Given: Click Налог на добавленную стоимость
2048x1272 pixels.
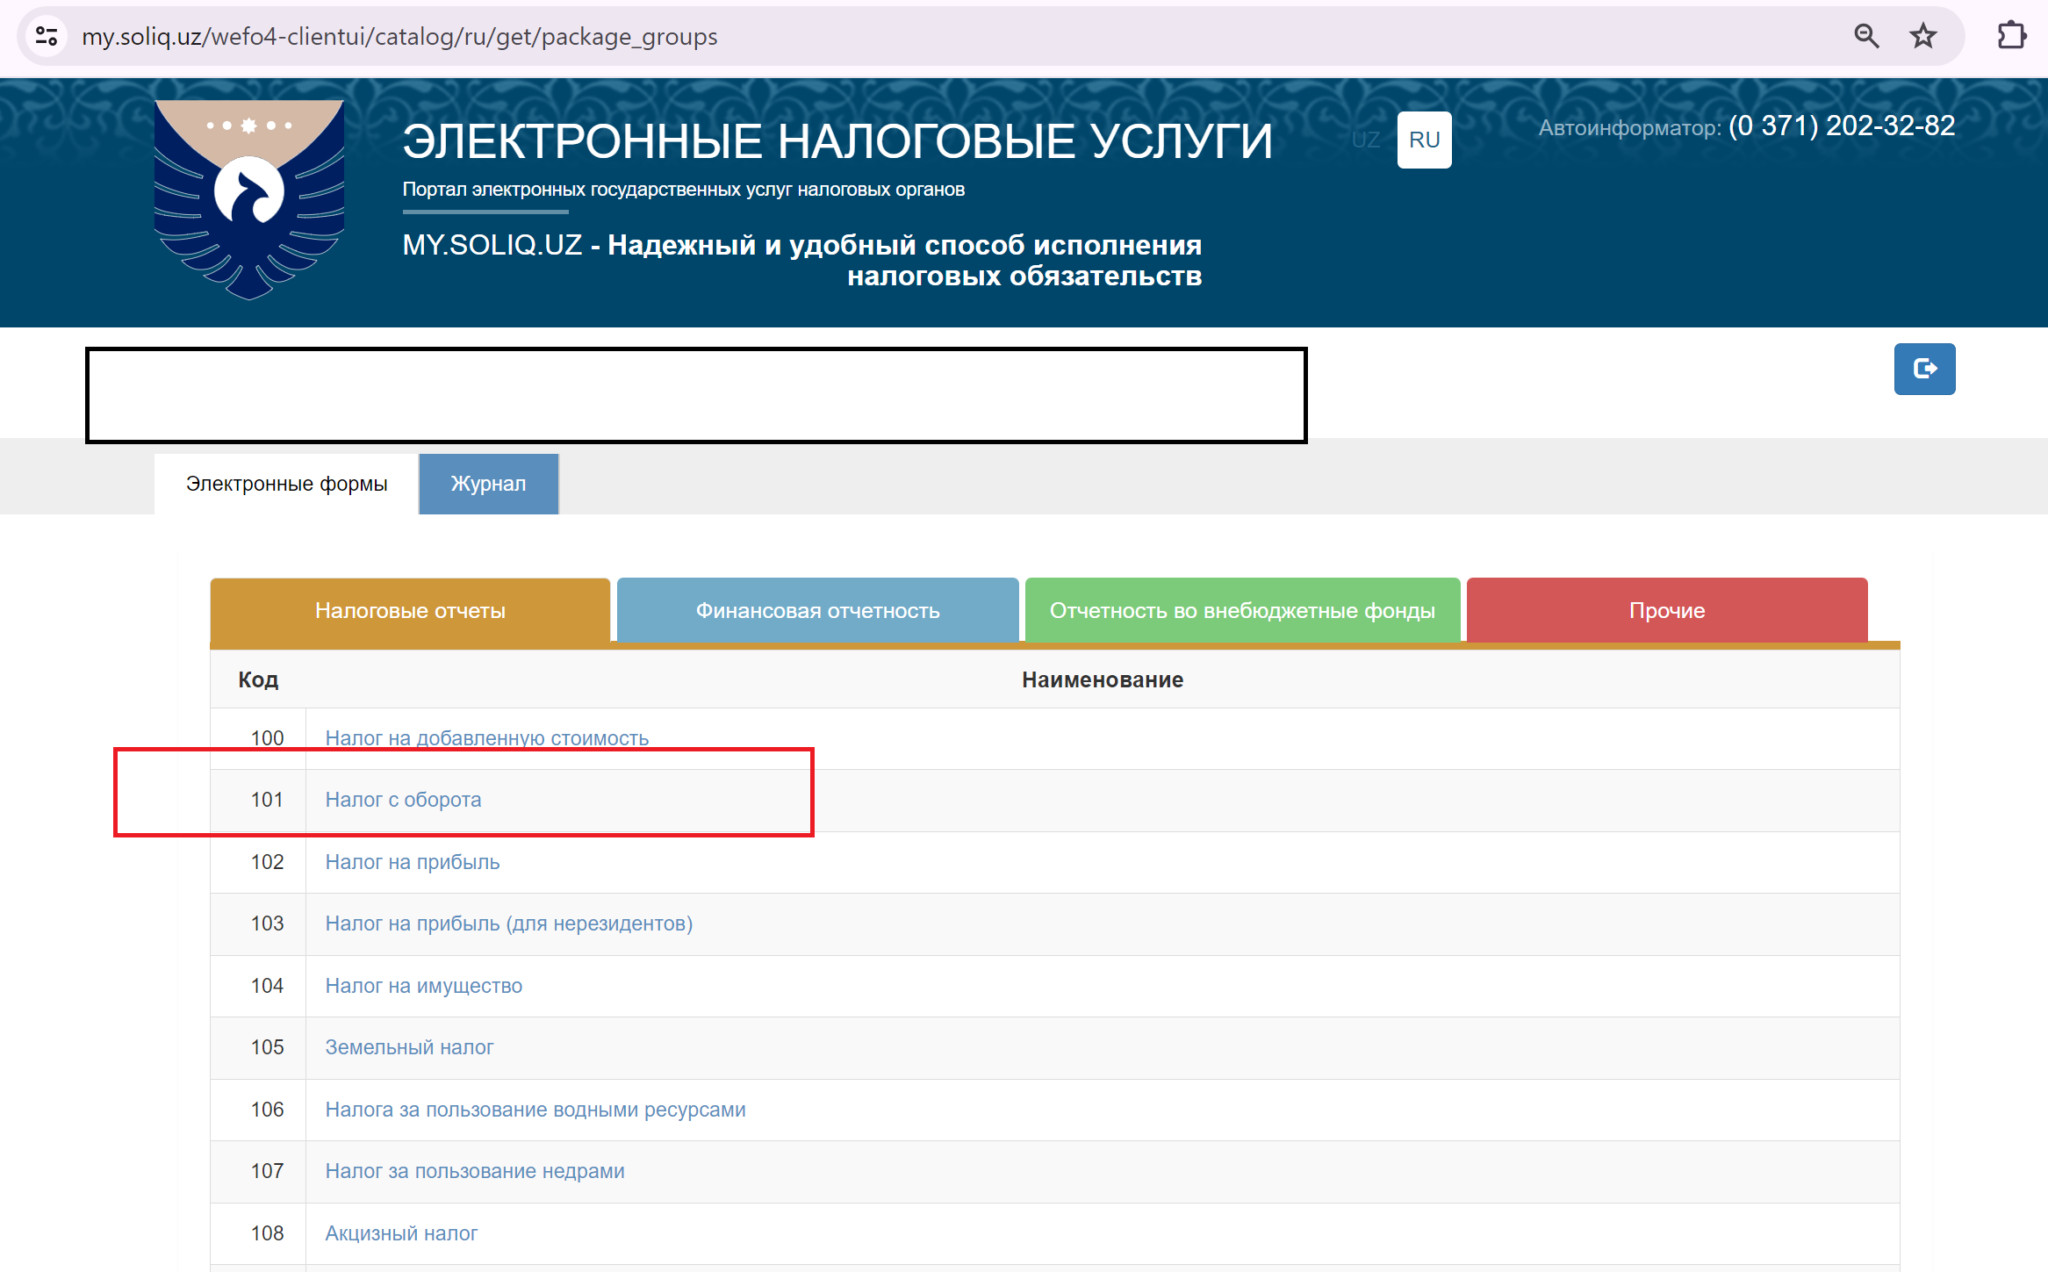Looking at the screenshot, I should (487, 737).
